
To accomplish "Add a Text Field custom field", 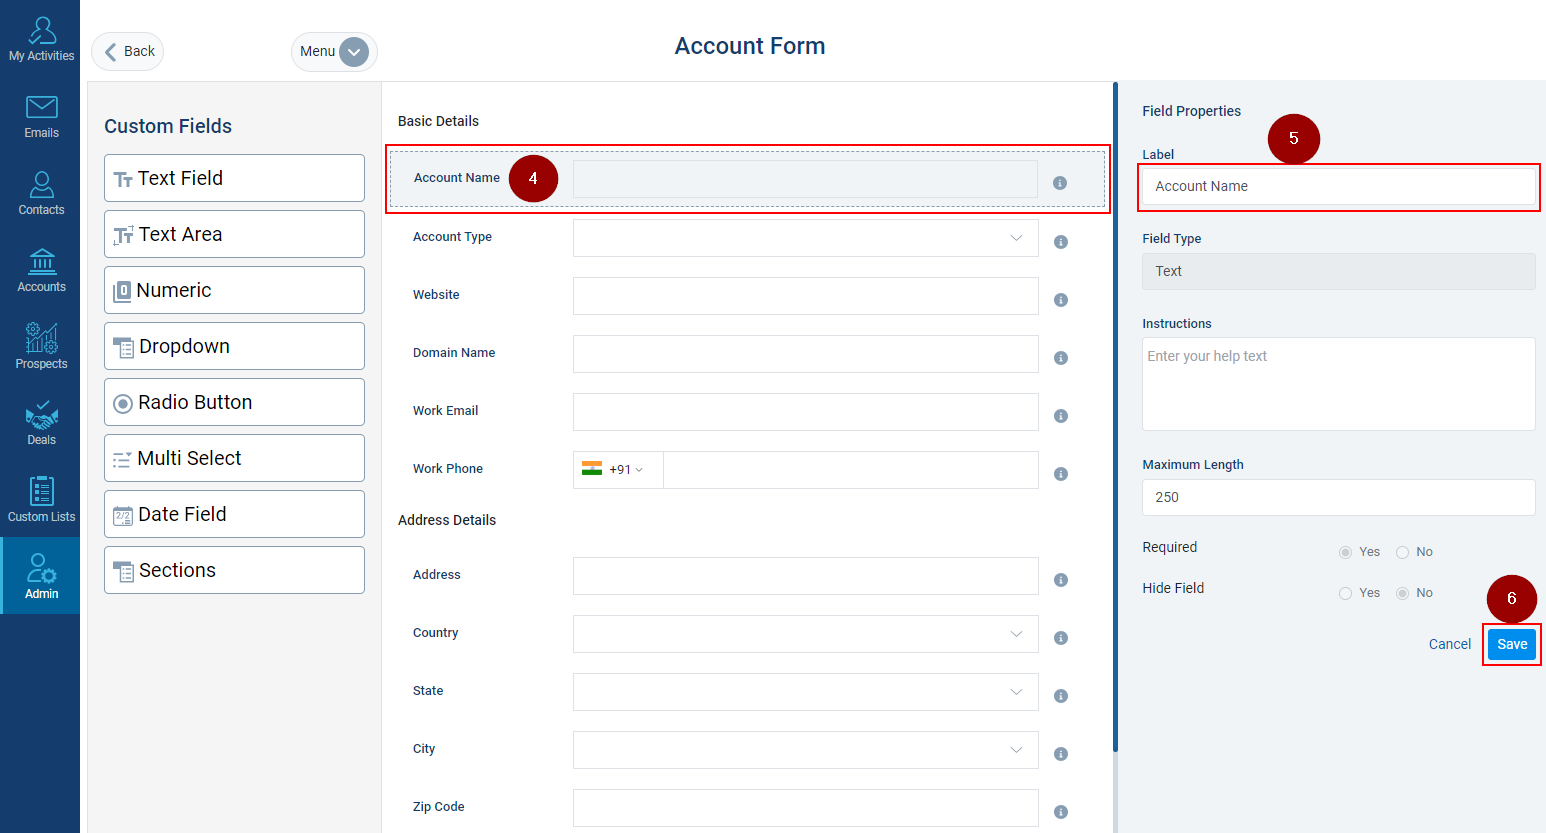I will [234, 178].
